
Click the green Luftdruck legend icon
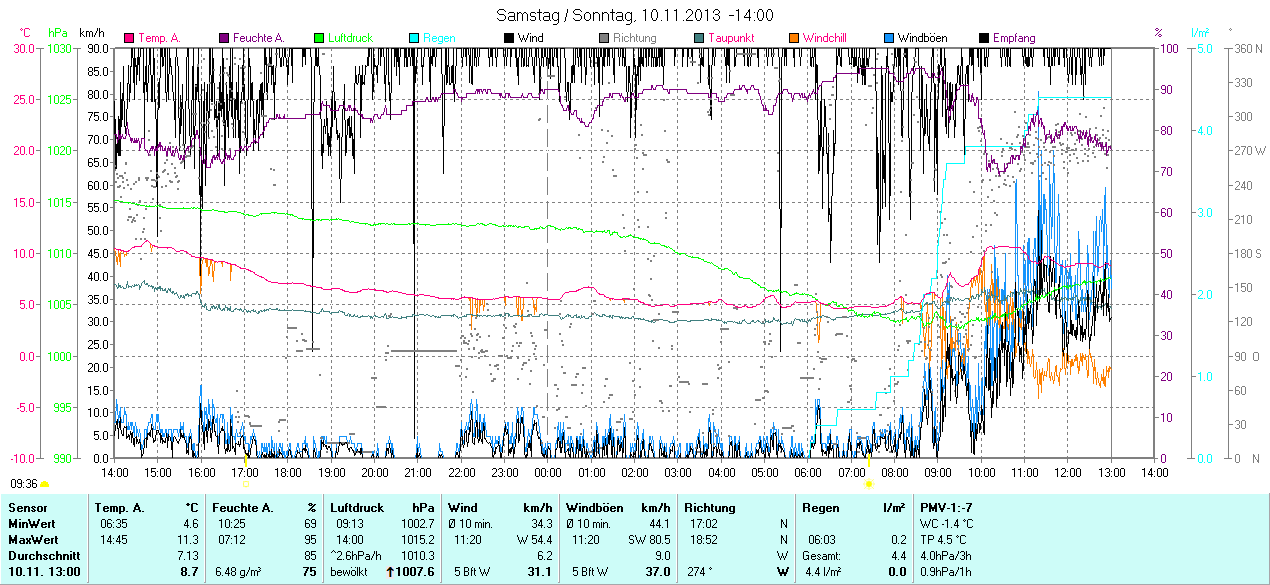(319, 38)
